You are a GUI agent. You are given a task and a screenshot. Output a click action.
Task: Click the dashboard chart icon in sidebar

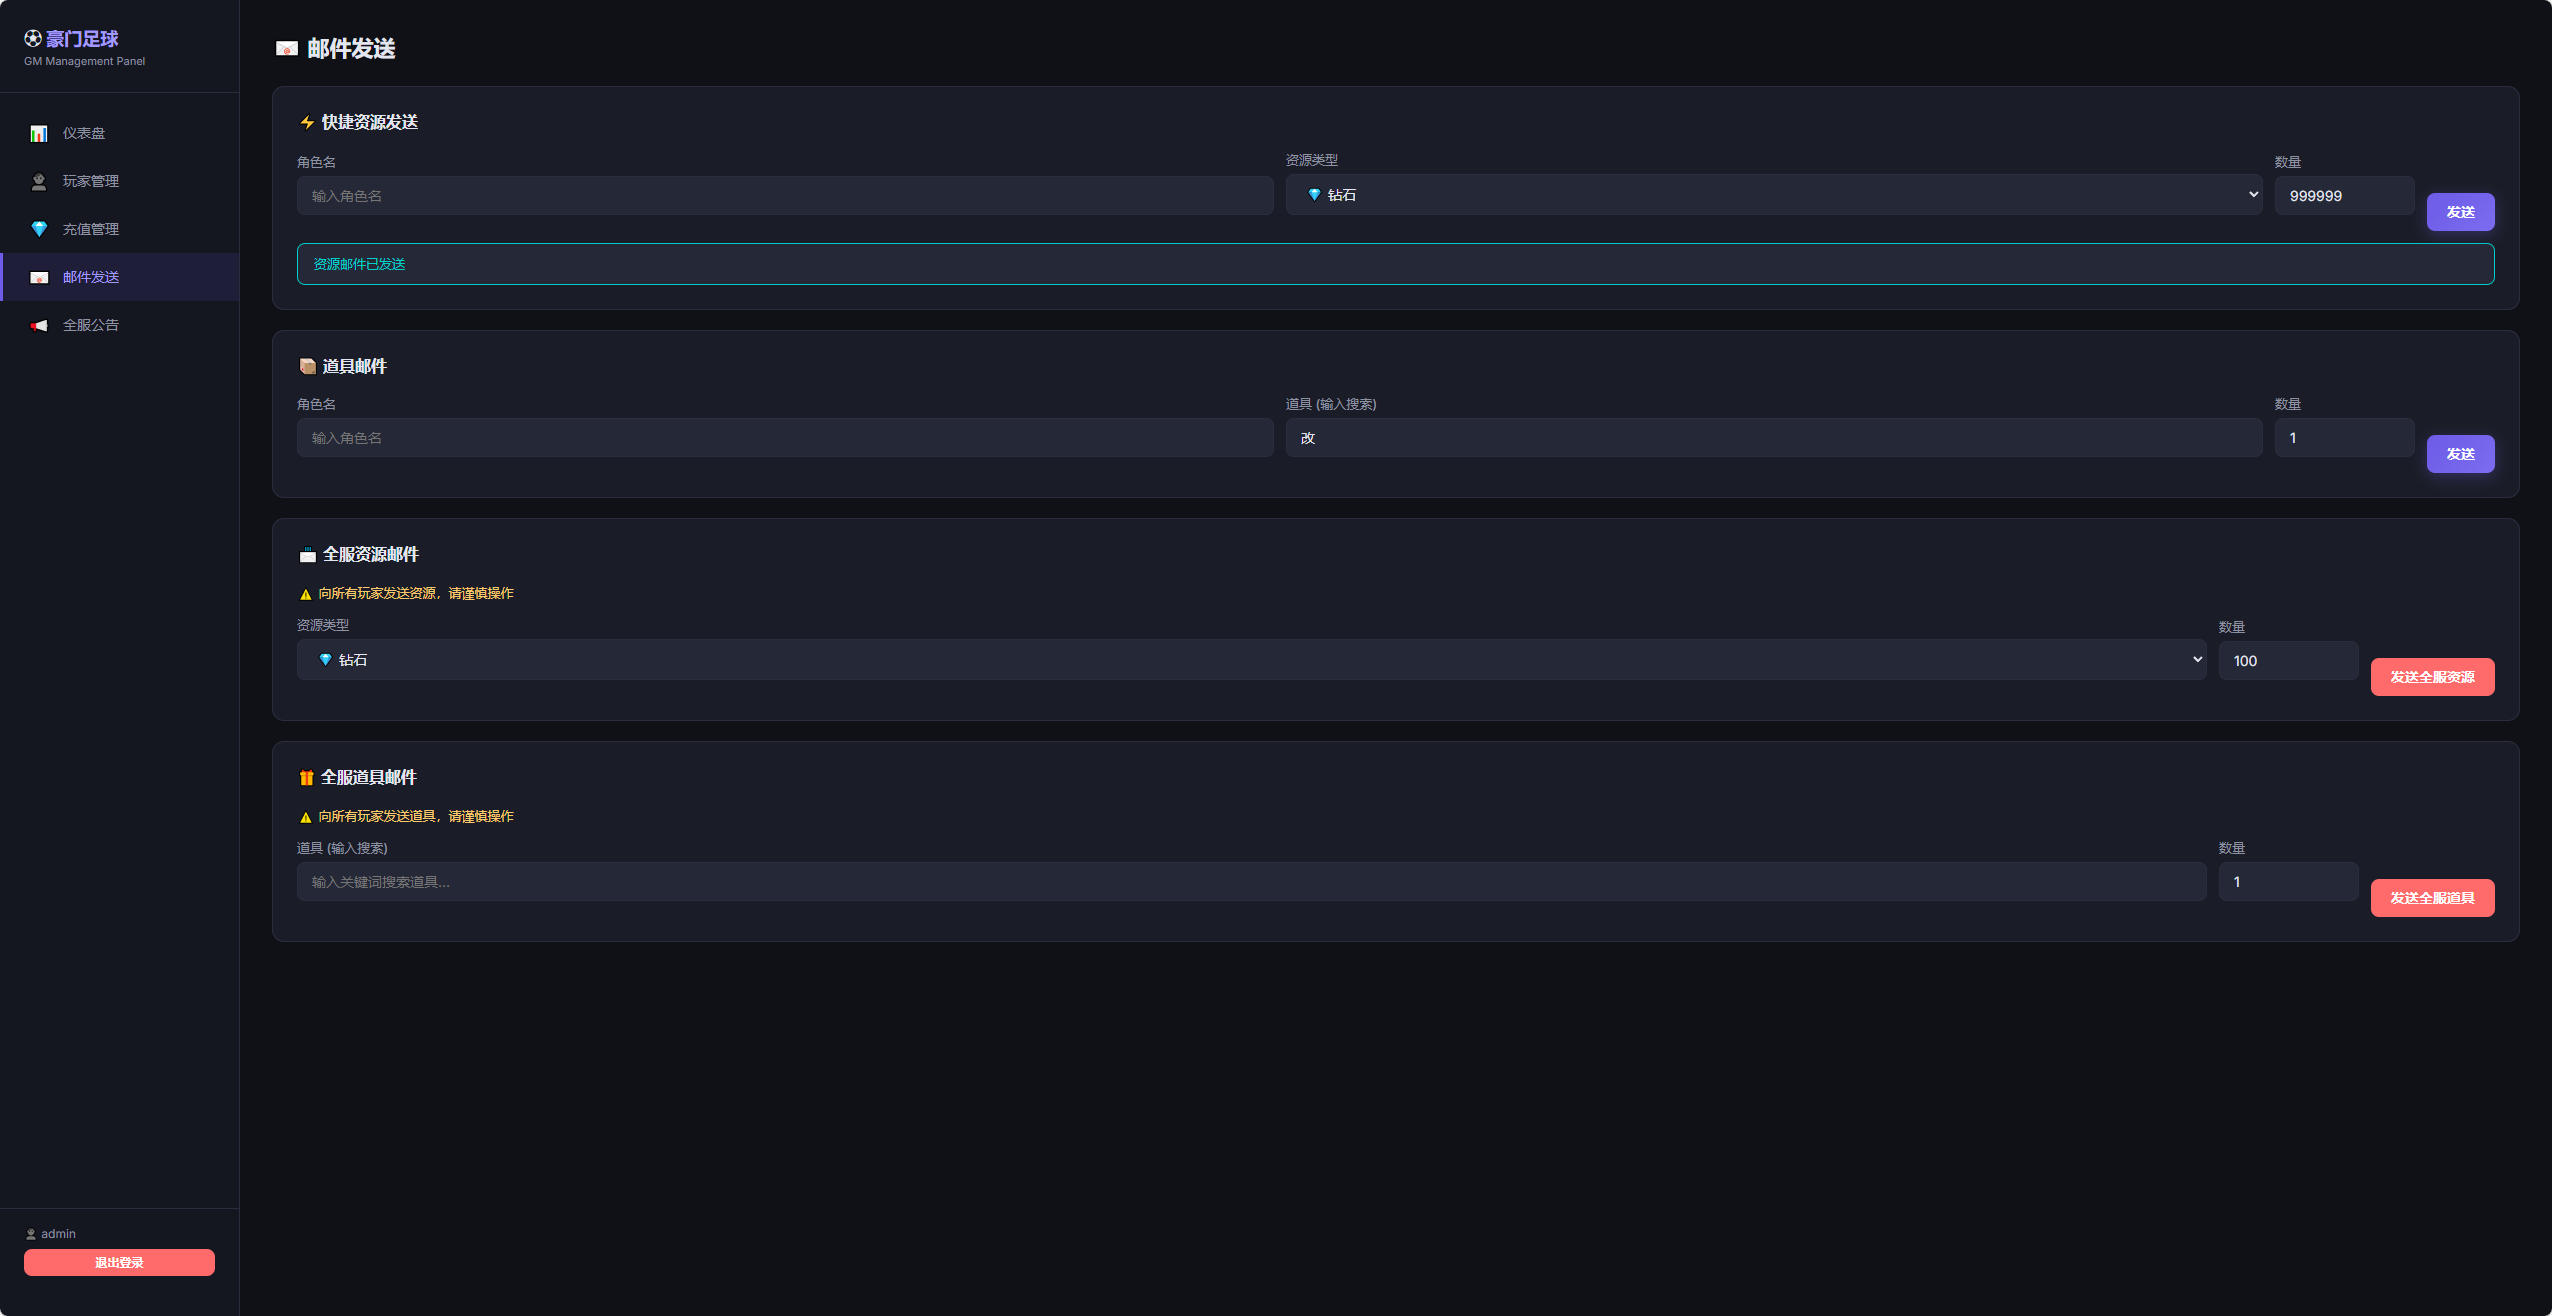click(x=39, y=134)
